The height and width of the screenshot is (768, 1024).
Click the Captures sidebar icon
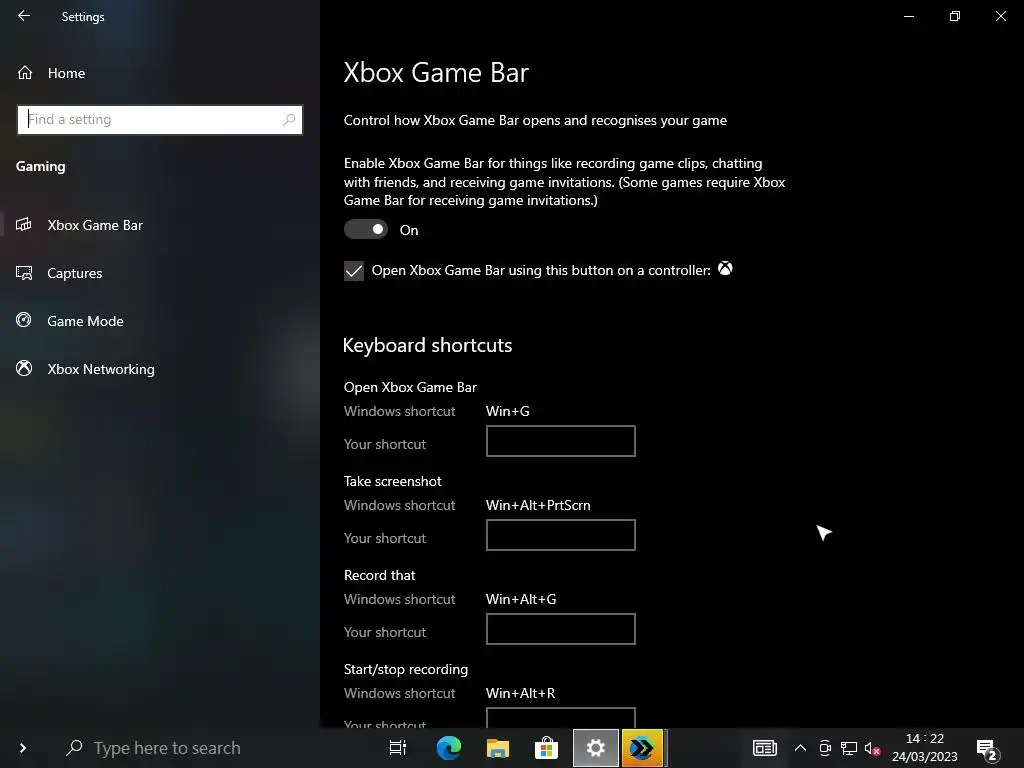[24, 273]
